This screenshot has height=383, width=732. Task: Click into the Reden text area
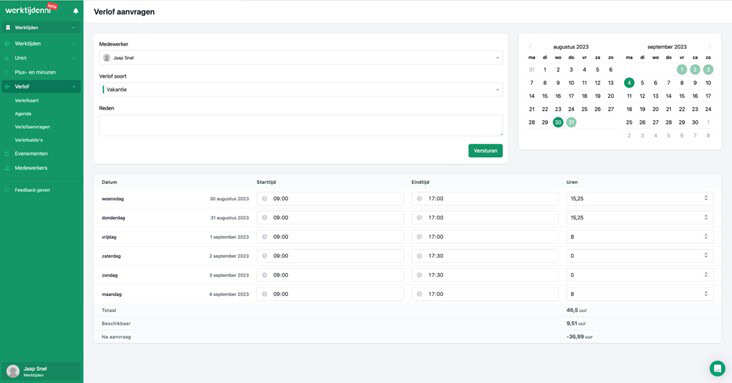click(x=301, y=125)
